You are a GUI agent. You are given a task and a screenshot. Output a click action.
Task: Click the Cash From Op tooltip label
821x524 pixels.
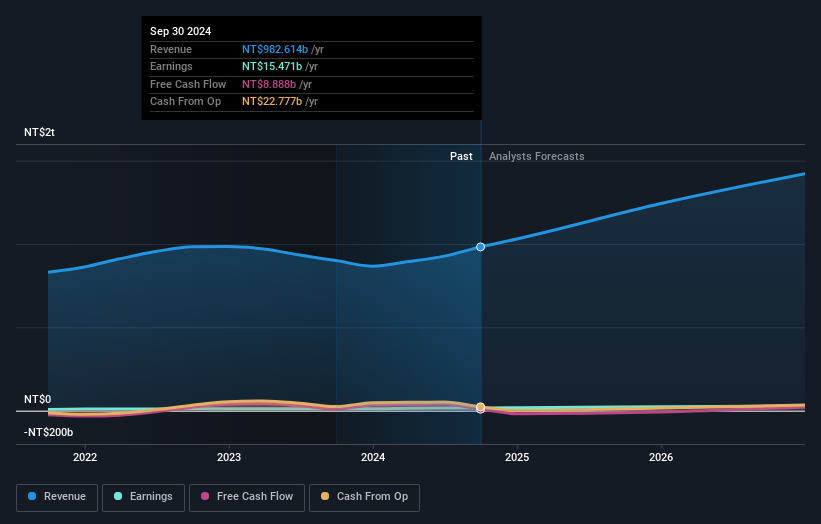pyautogui.click(x=185, y=102)
